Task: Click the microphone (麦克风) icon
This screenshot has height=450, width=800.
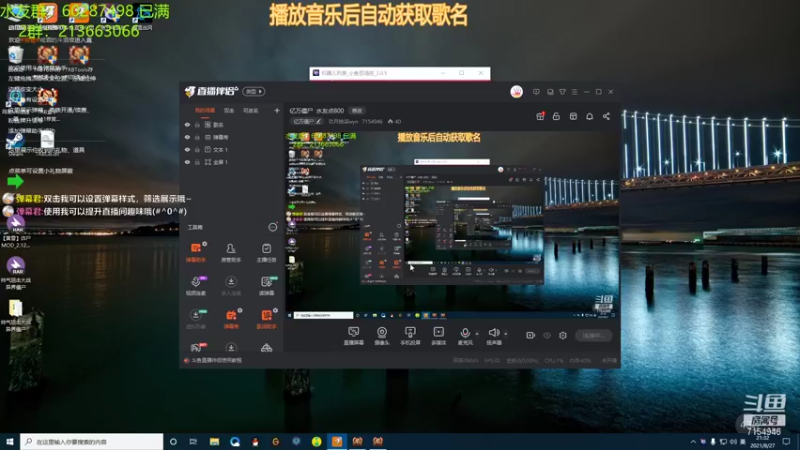Action: [x=465, y=333]
